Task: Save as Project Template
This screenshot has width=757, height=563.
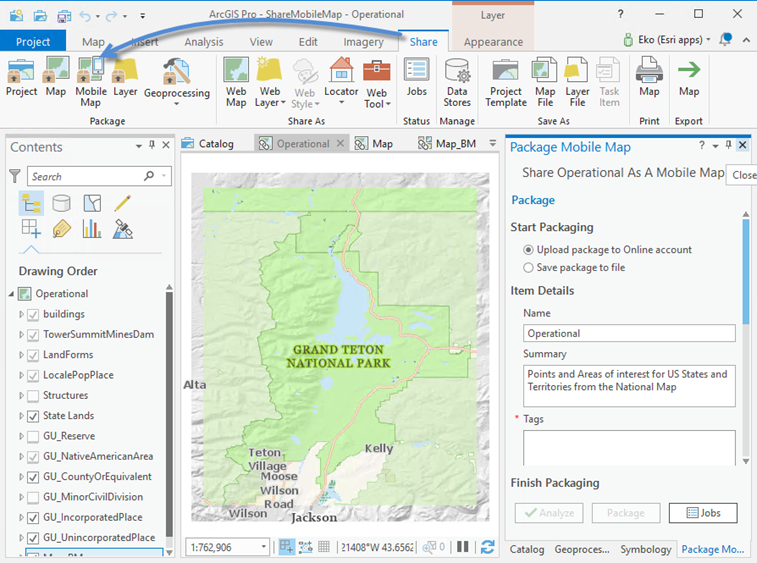Action: click(505, 82)
